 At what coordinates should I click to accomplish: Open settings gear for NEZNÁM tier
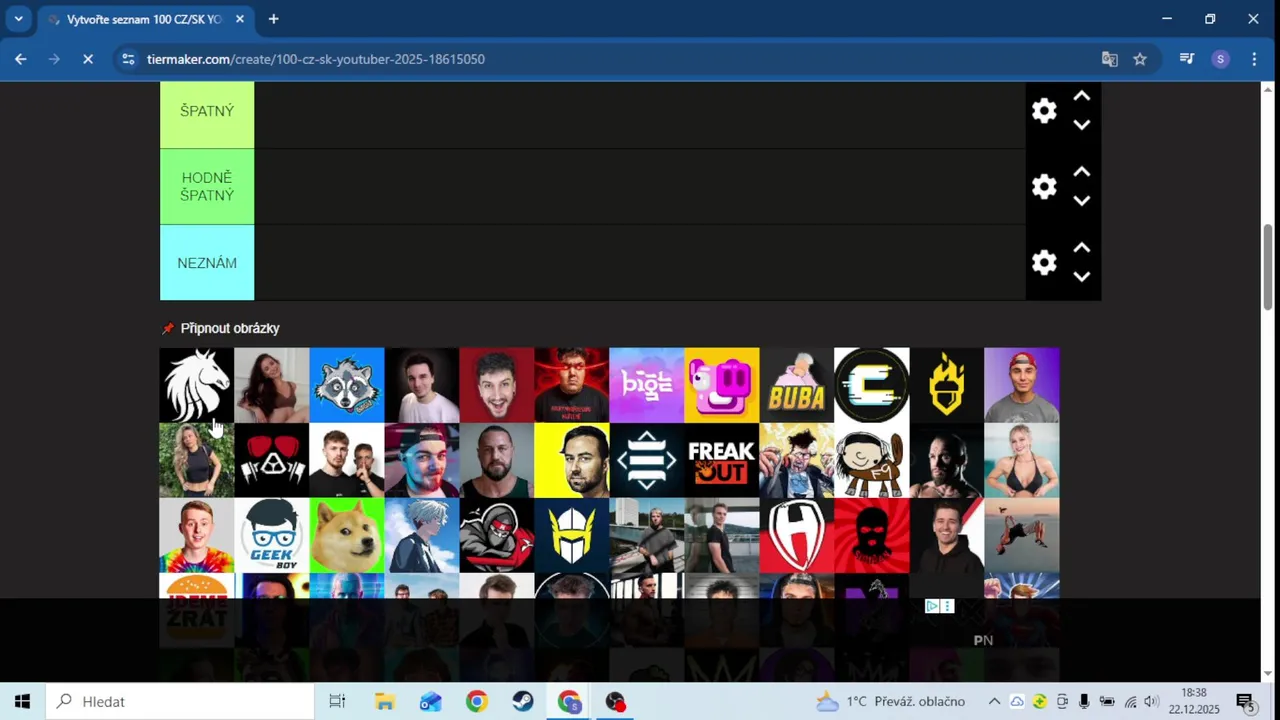coord(1044,263)
